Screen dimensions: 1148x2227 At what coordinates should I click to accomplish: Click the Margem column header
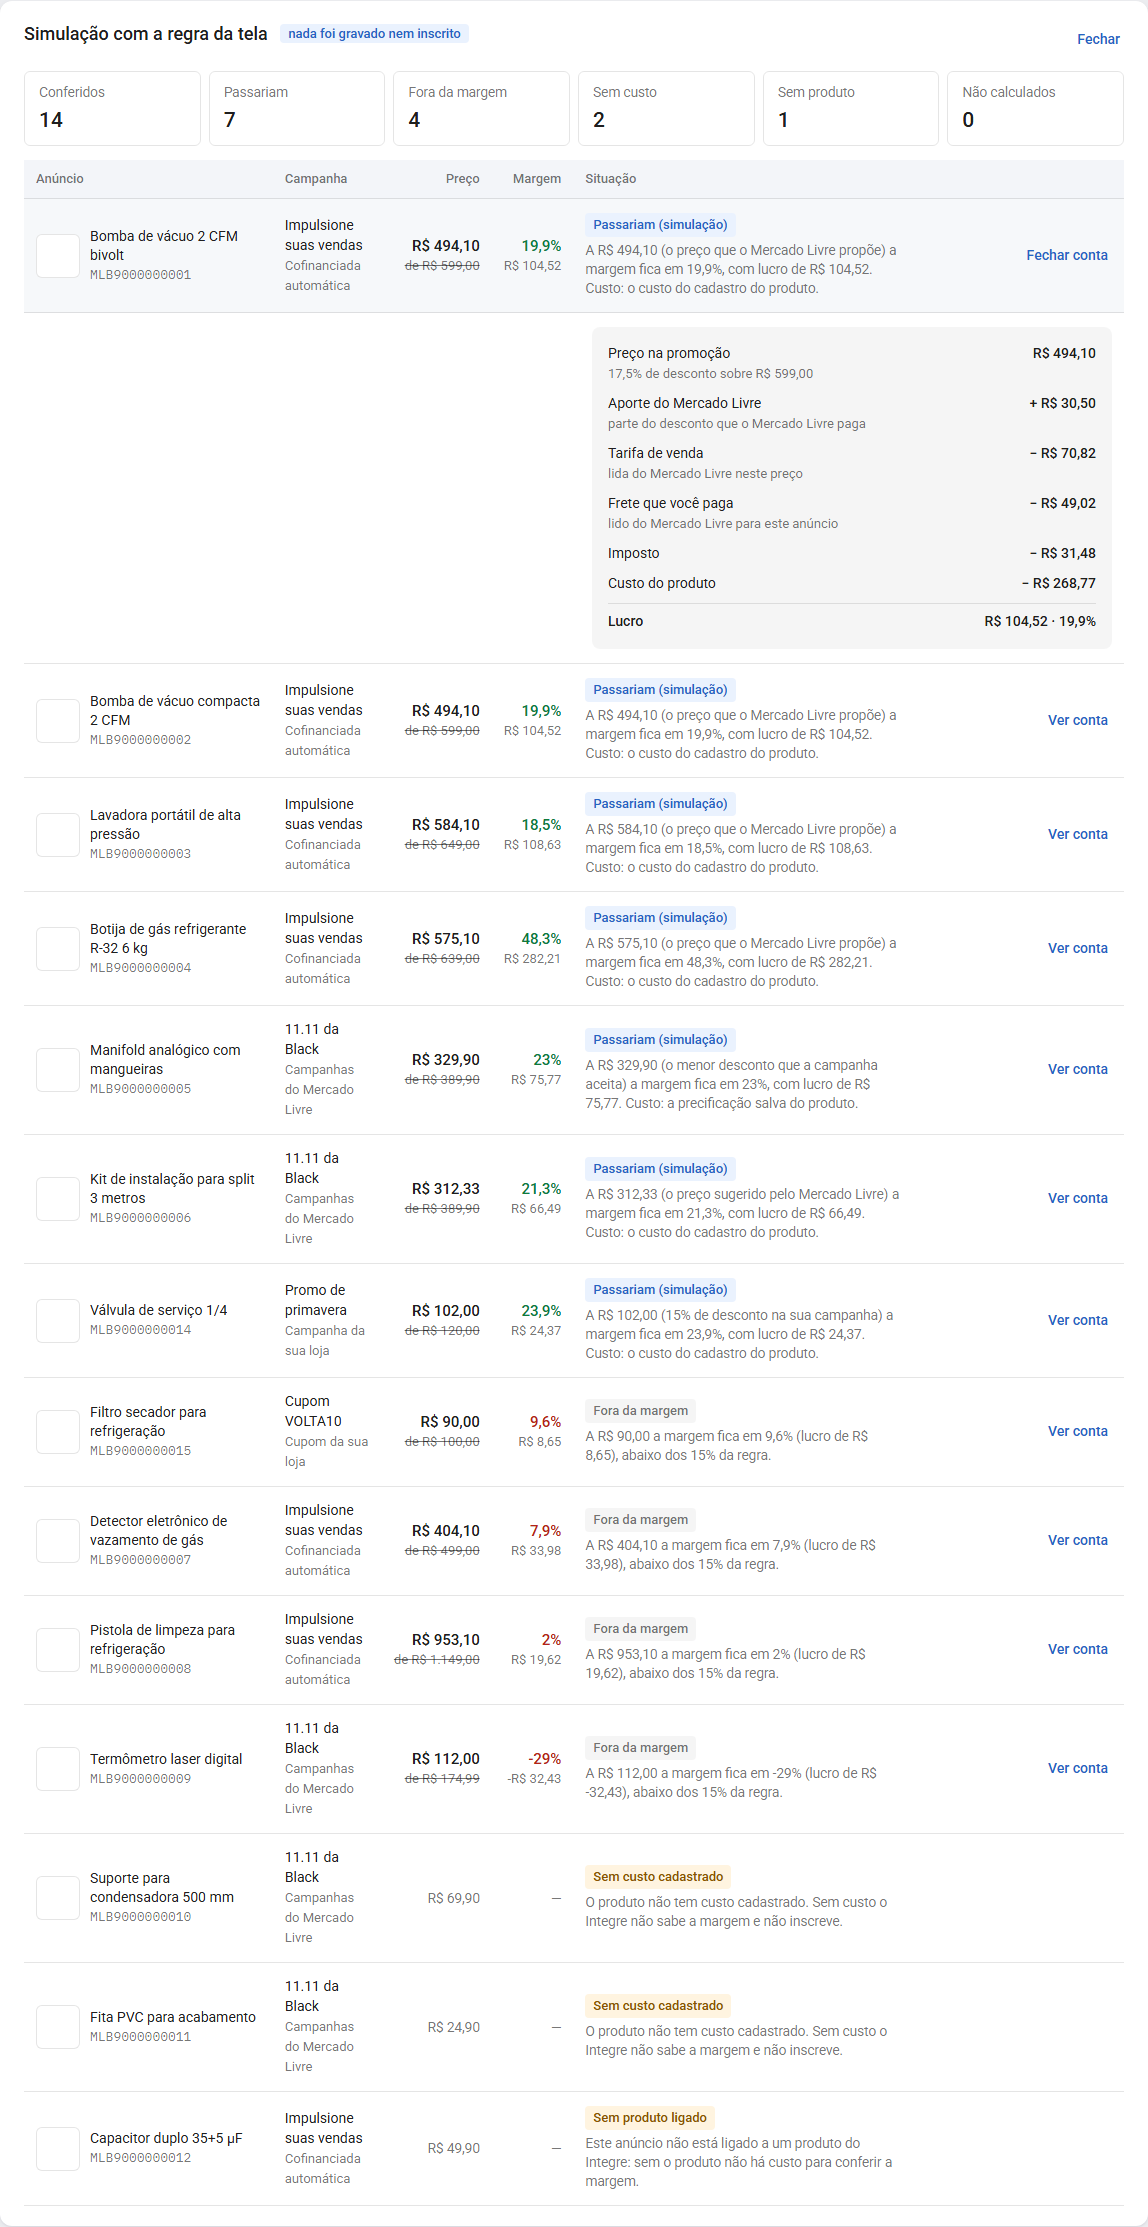click(537, 179)
